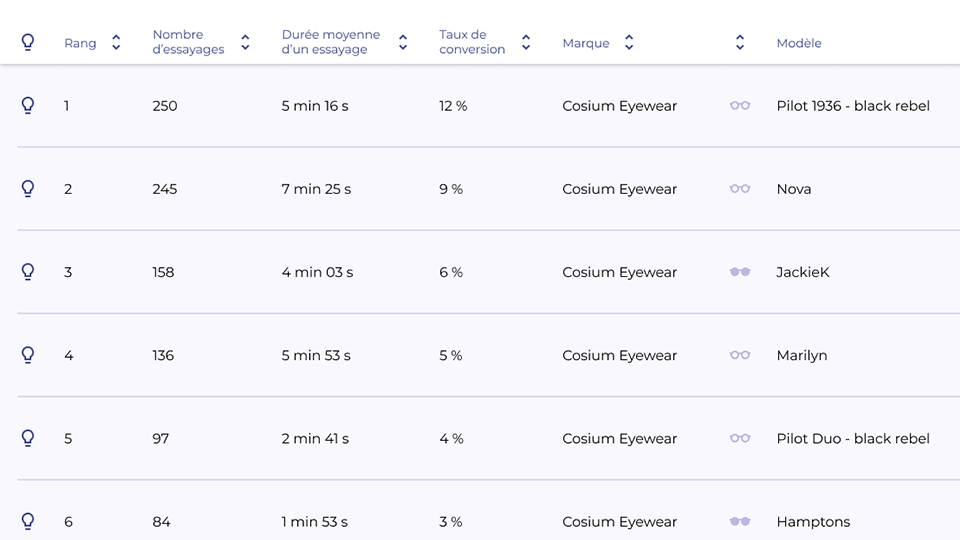Click conversion rate 5 %
This screenshot has height=540, width=960.
[451, 356]
